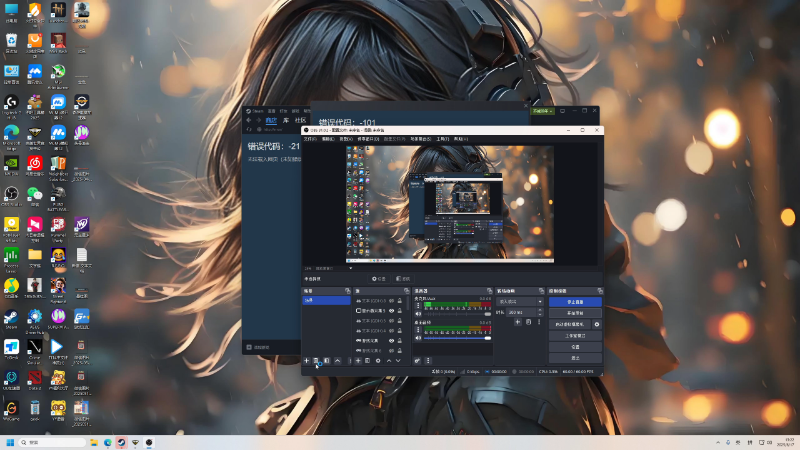Remove selected source in Sources dock toolbar
Viewport: 800px width, 450px height.
click(x=367, y=361)
